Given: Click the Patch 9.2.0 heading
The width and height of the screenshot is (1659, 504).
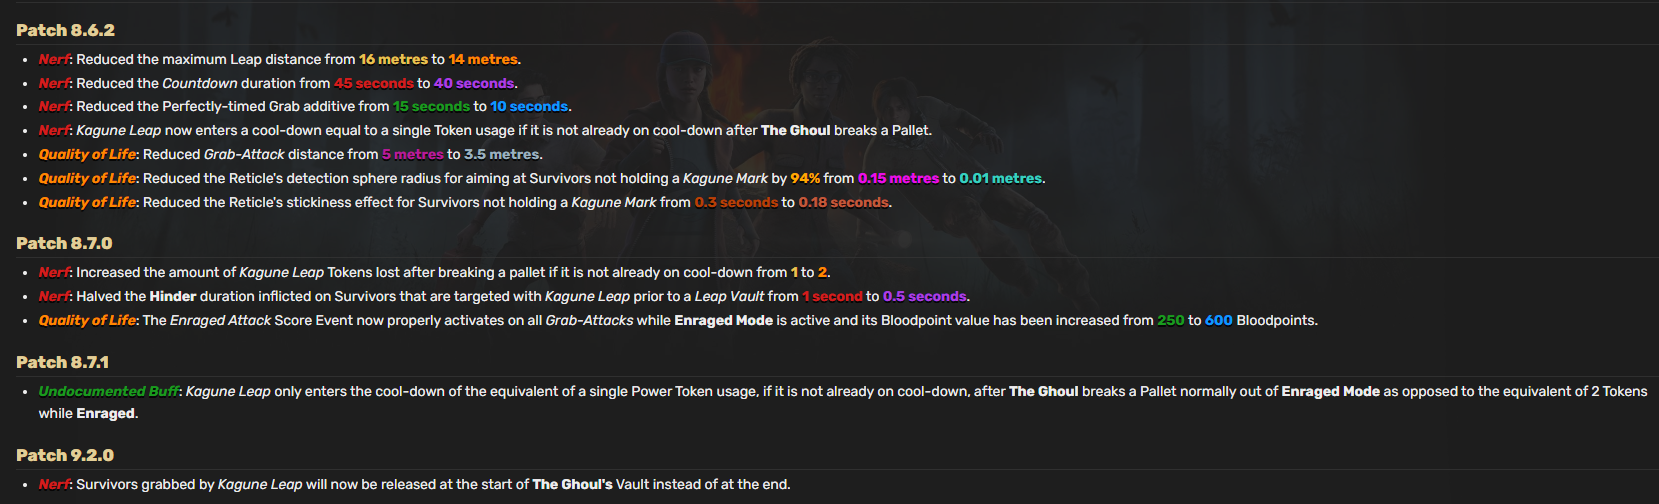Looking at the screenshot, I should [65, 455].
